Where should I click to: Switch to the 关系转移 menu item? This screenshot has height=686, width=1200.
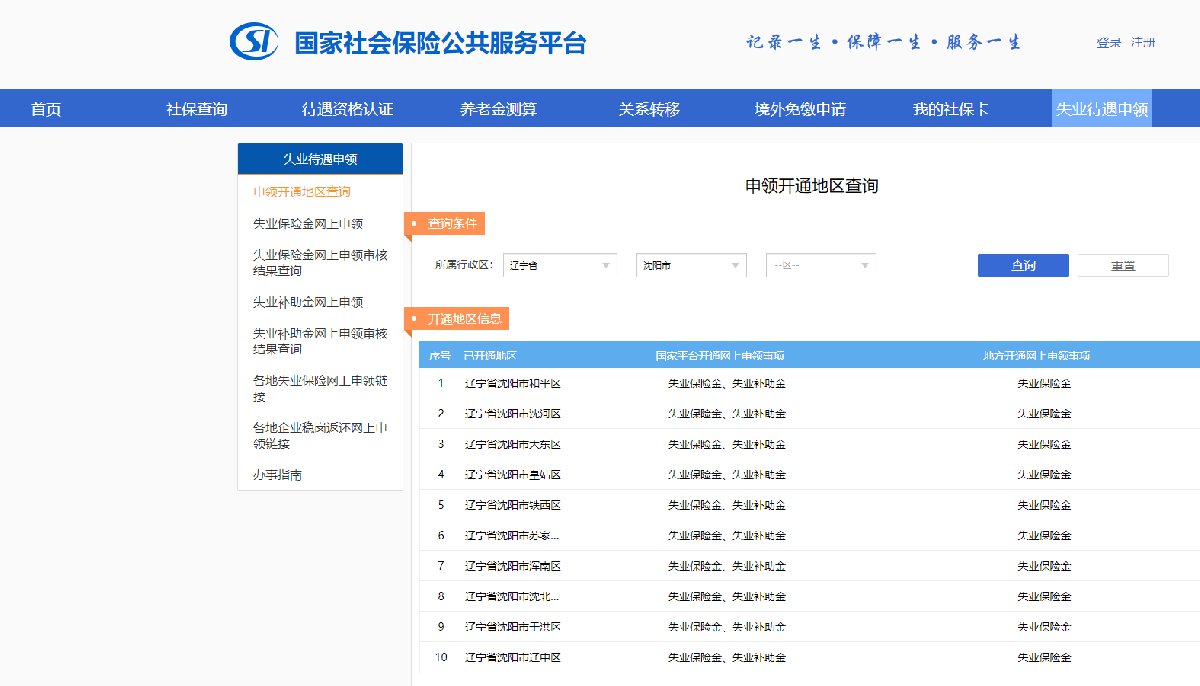pos(649,109)
